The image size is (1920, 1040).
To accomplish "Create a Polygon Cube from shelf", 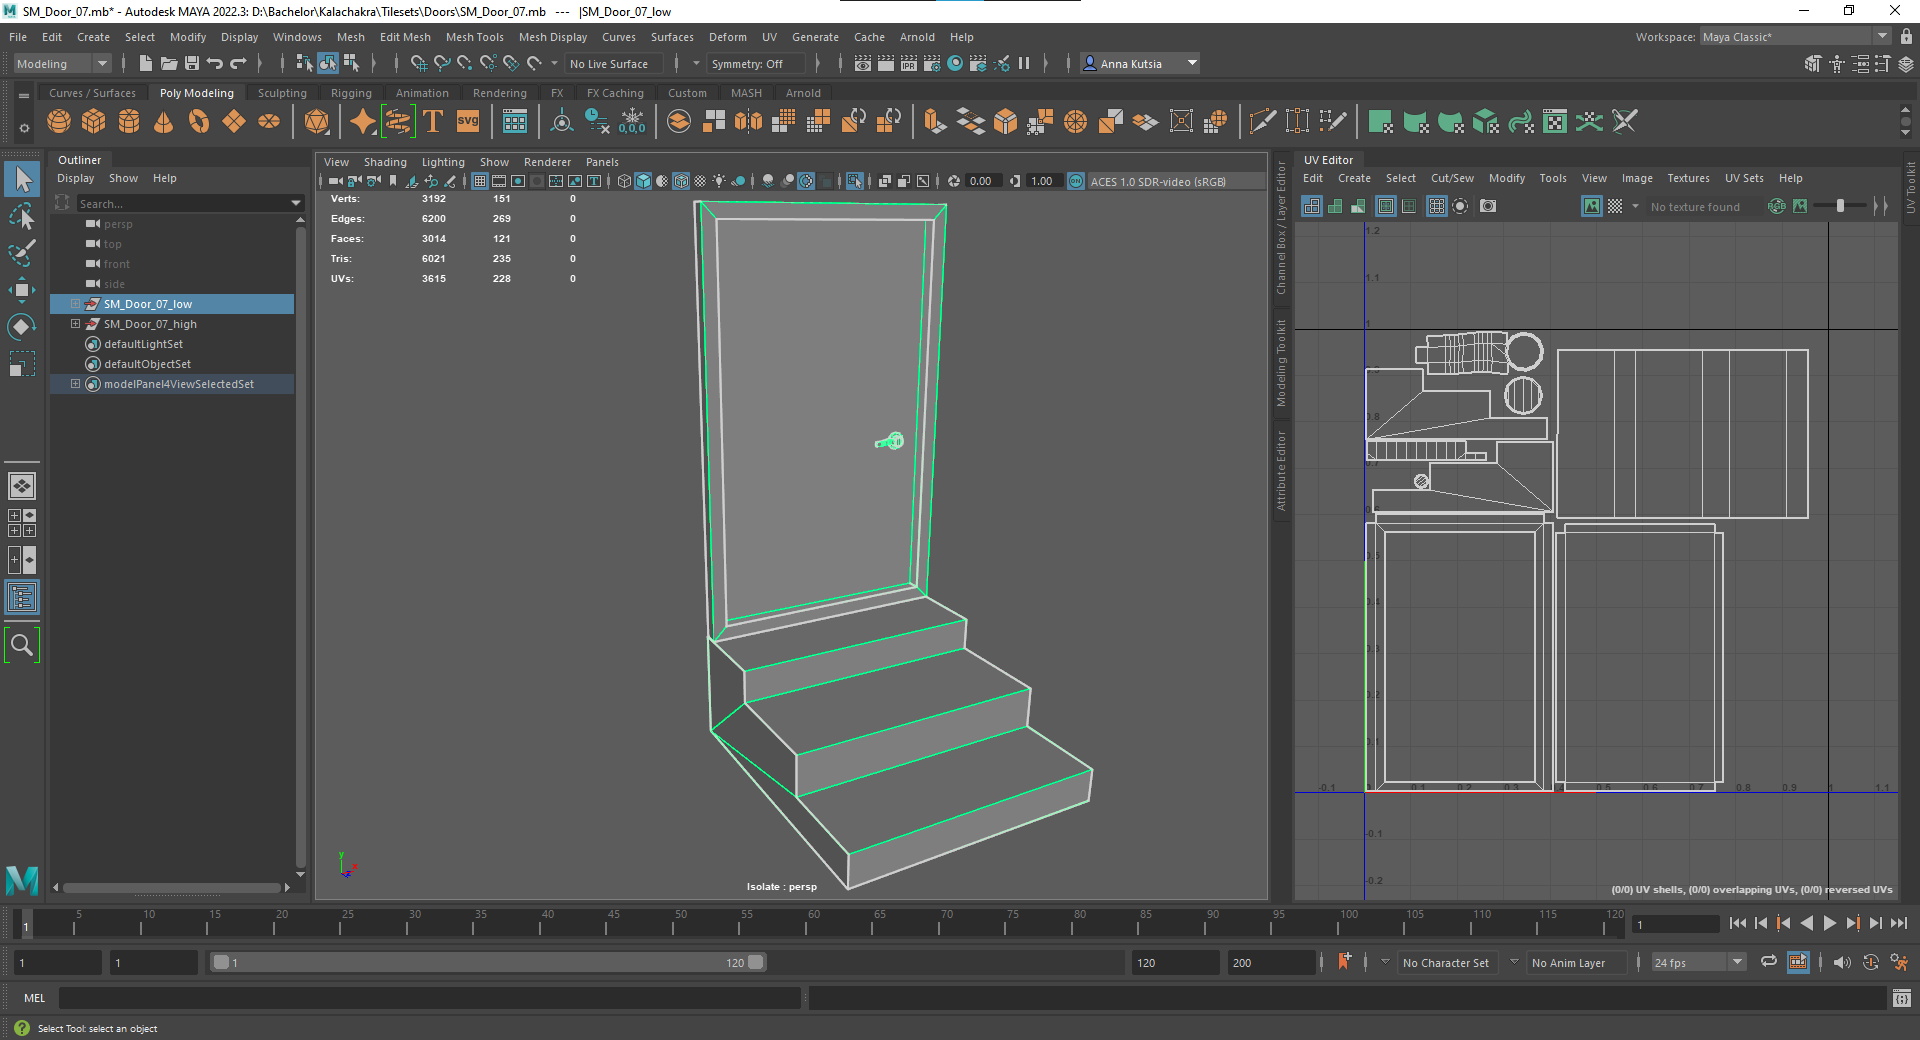I will click(x=94, y=122).
